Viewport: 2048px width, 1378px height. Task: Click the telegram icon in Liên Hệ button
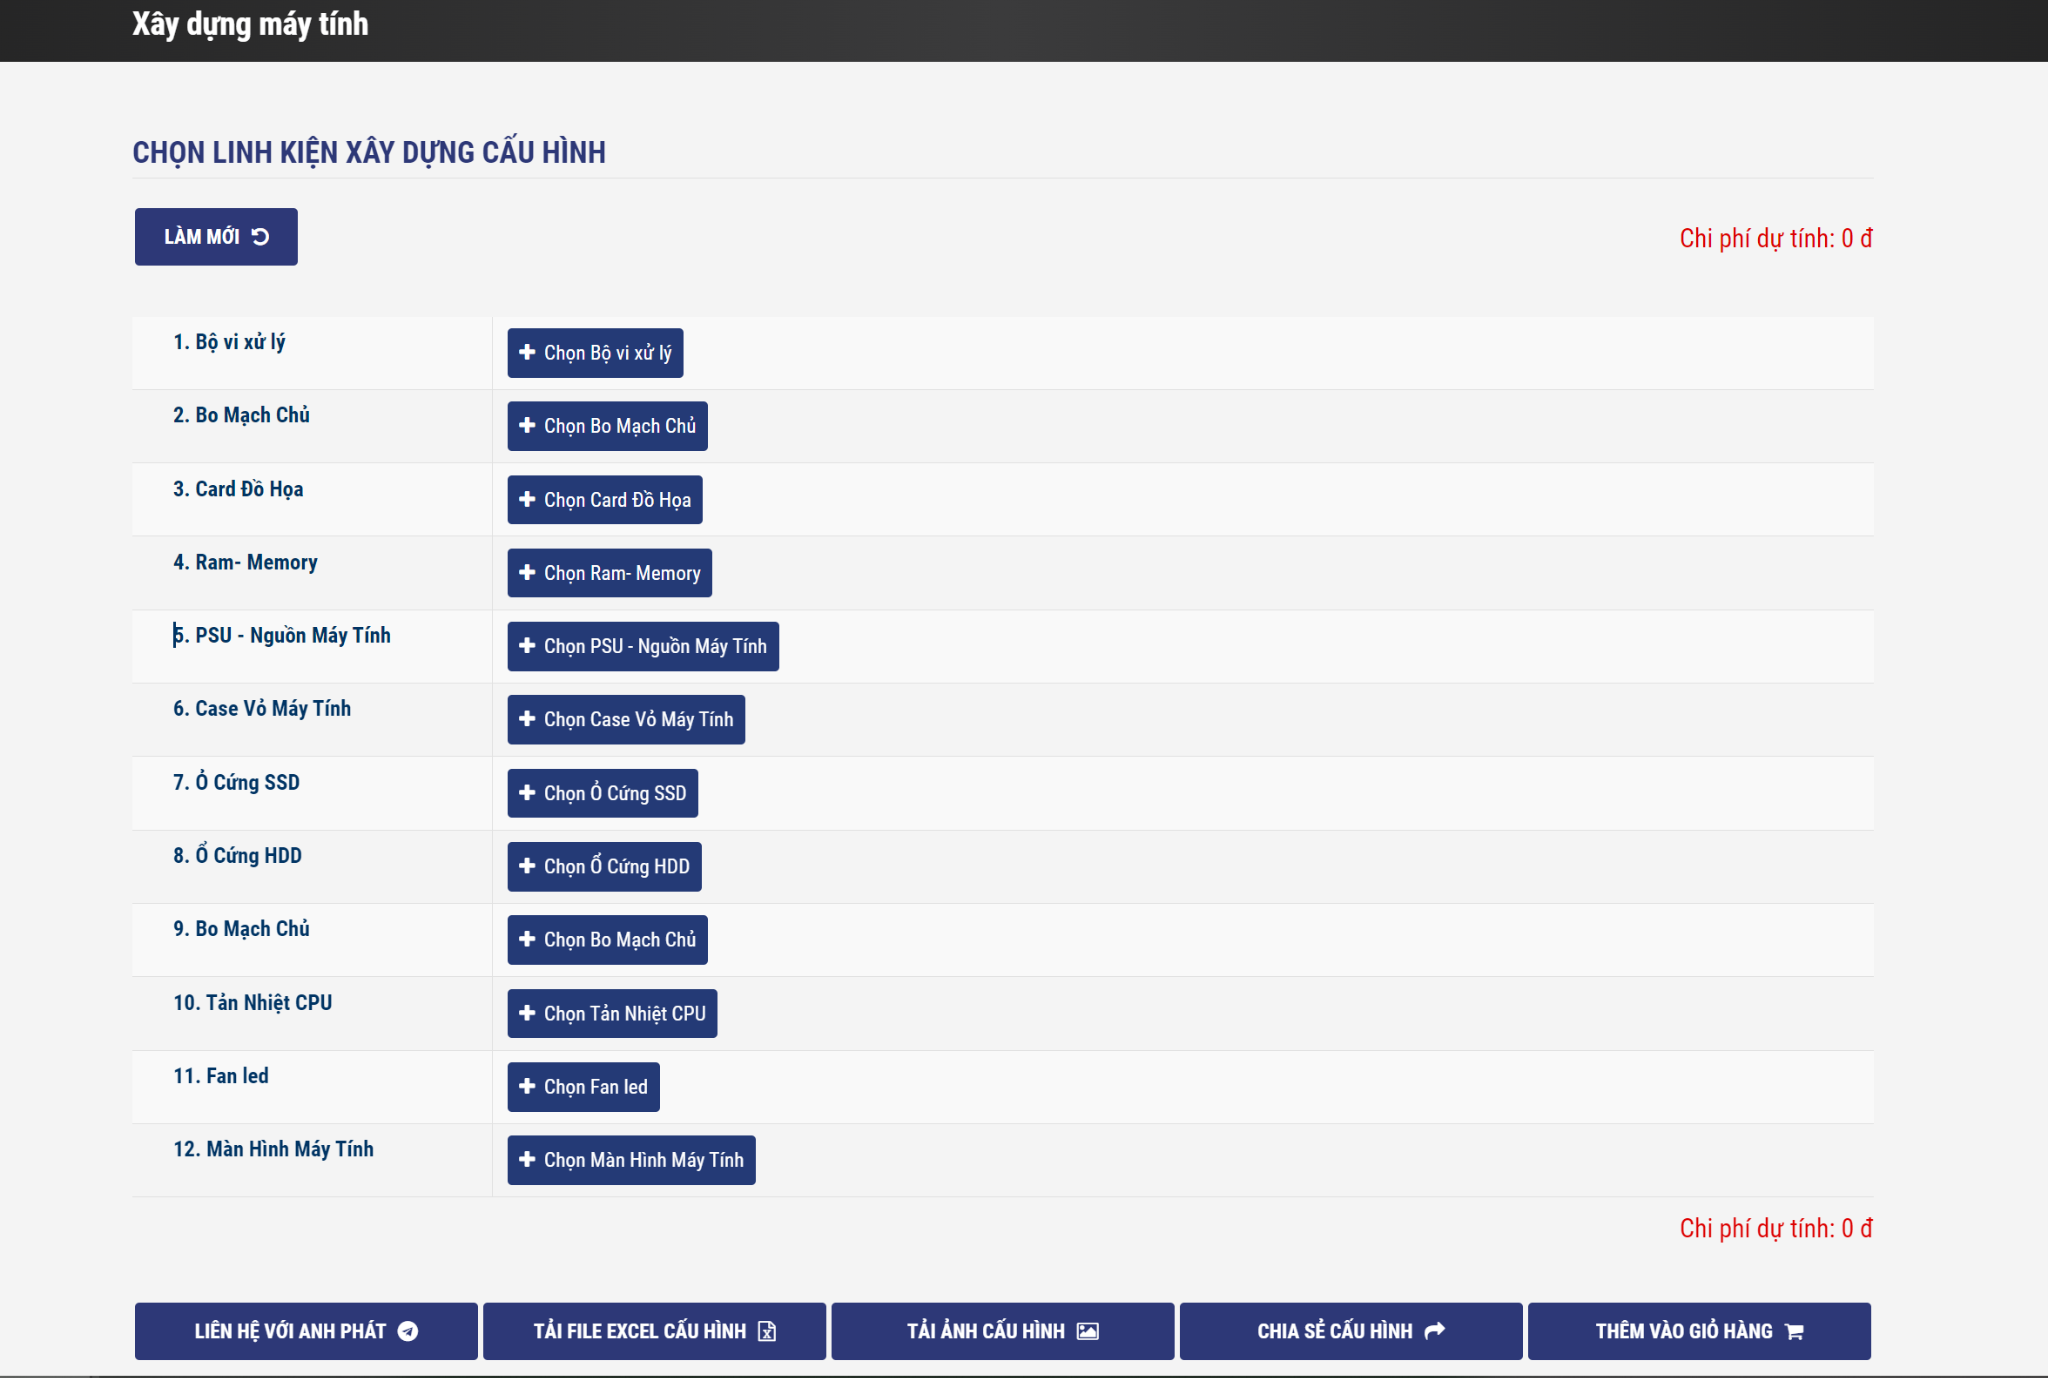coord(408,1331)
